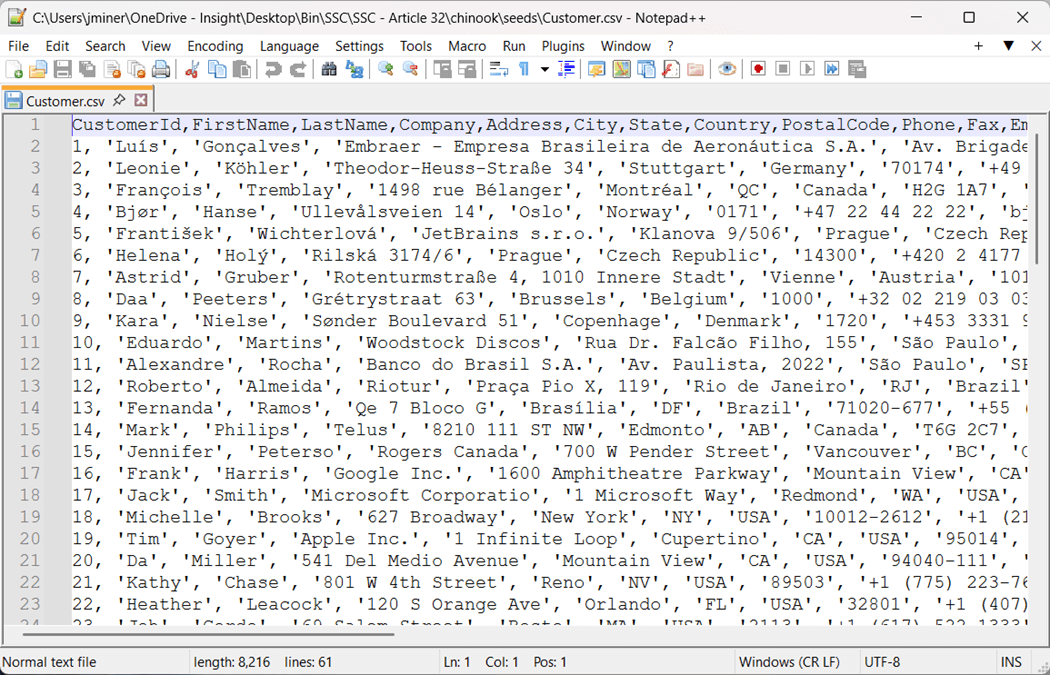
Task: Open the Document Map icon
Action: [x=621, y=69]
